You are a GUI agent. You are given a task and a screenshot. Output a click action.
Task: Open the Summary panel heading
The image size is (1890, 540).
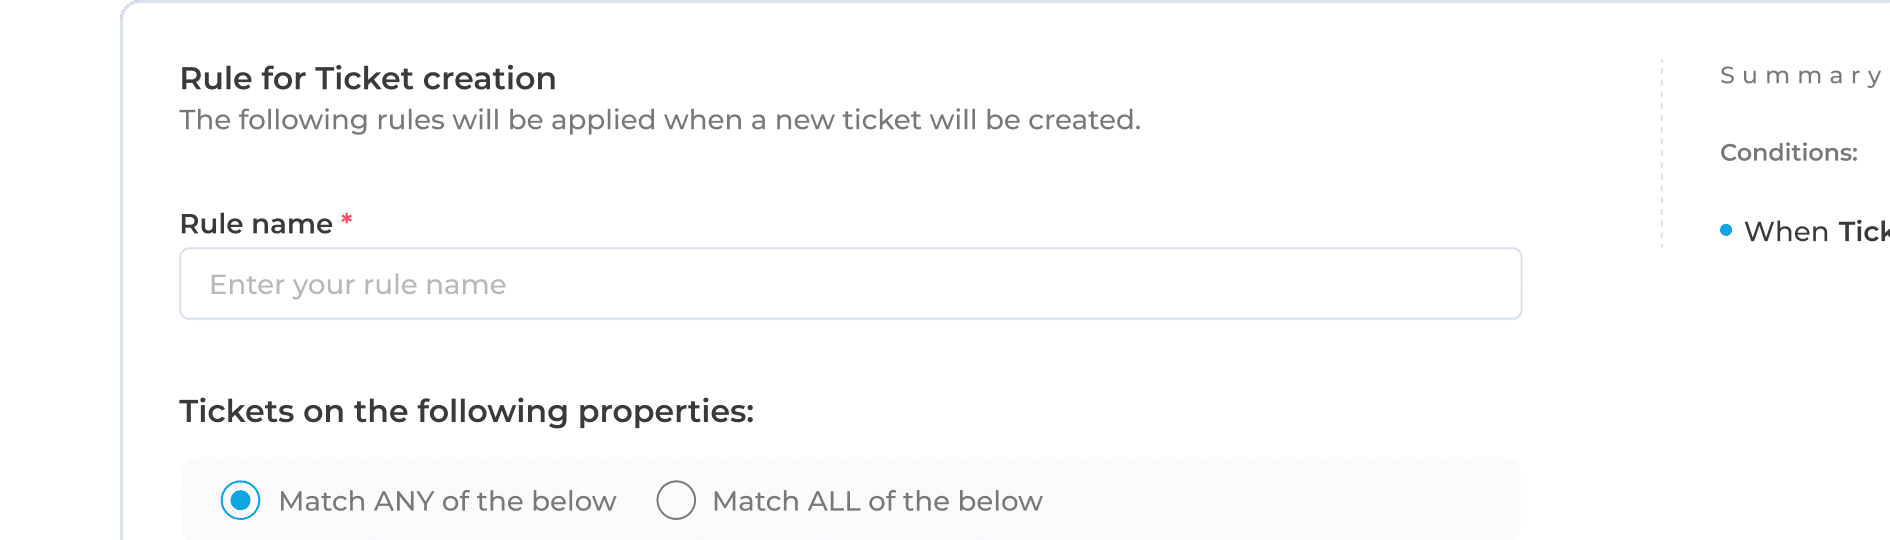[x=1800, y=76]
